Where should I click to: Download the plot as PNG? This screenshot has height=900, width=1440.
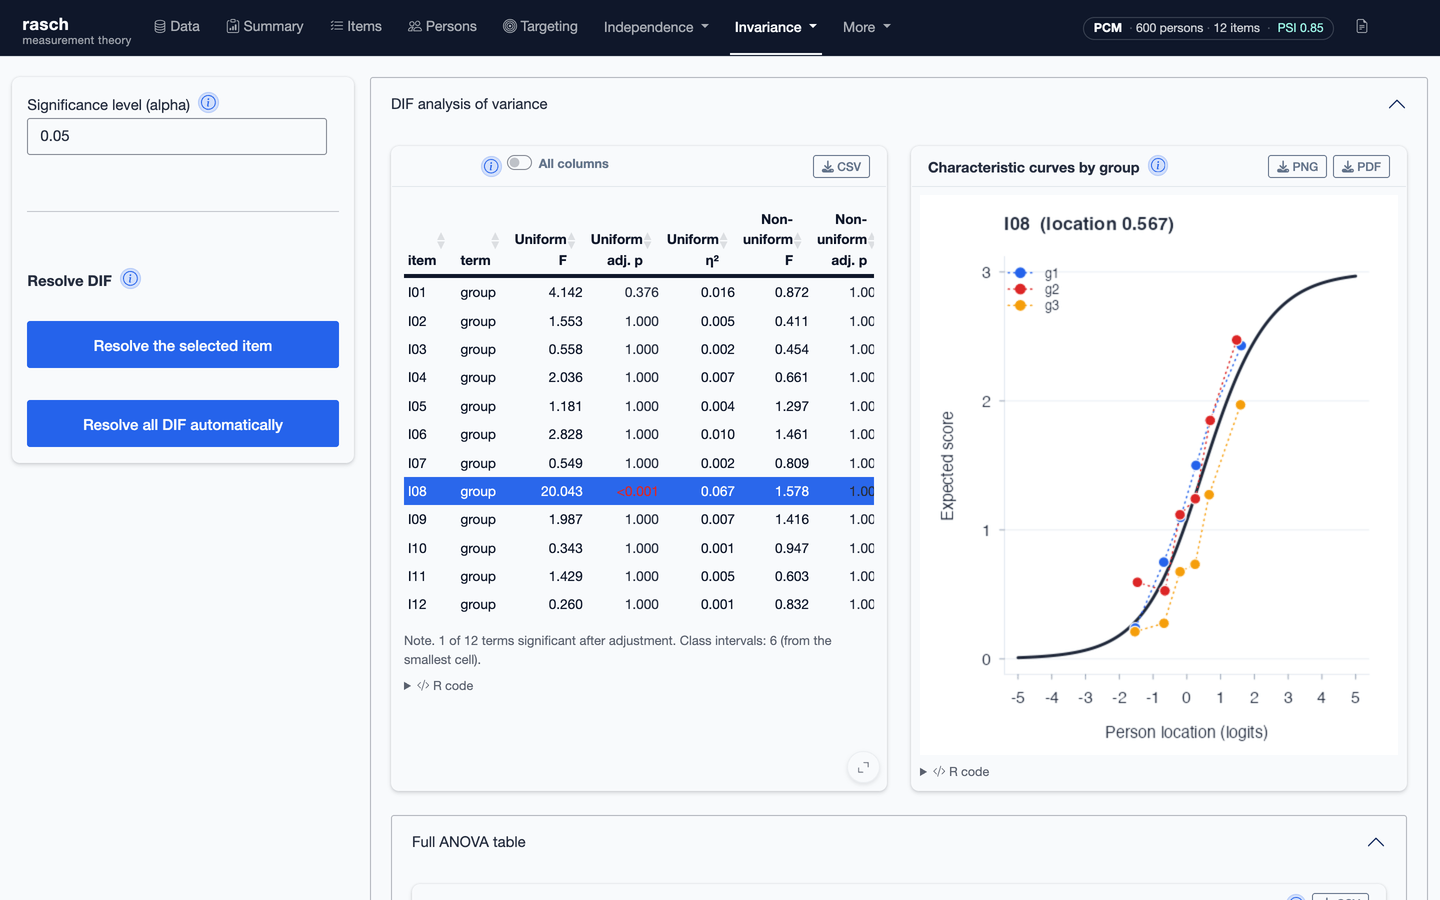[x=1297, y=167]
